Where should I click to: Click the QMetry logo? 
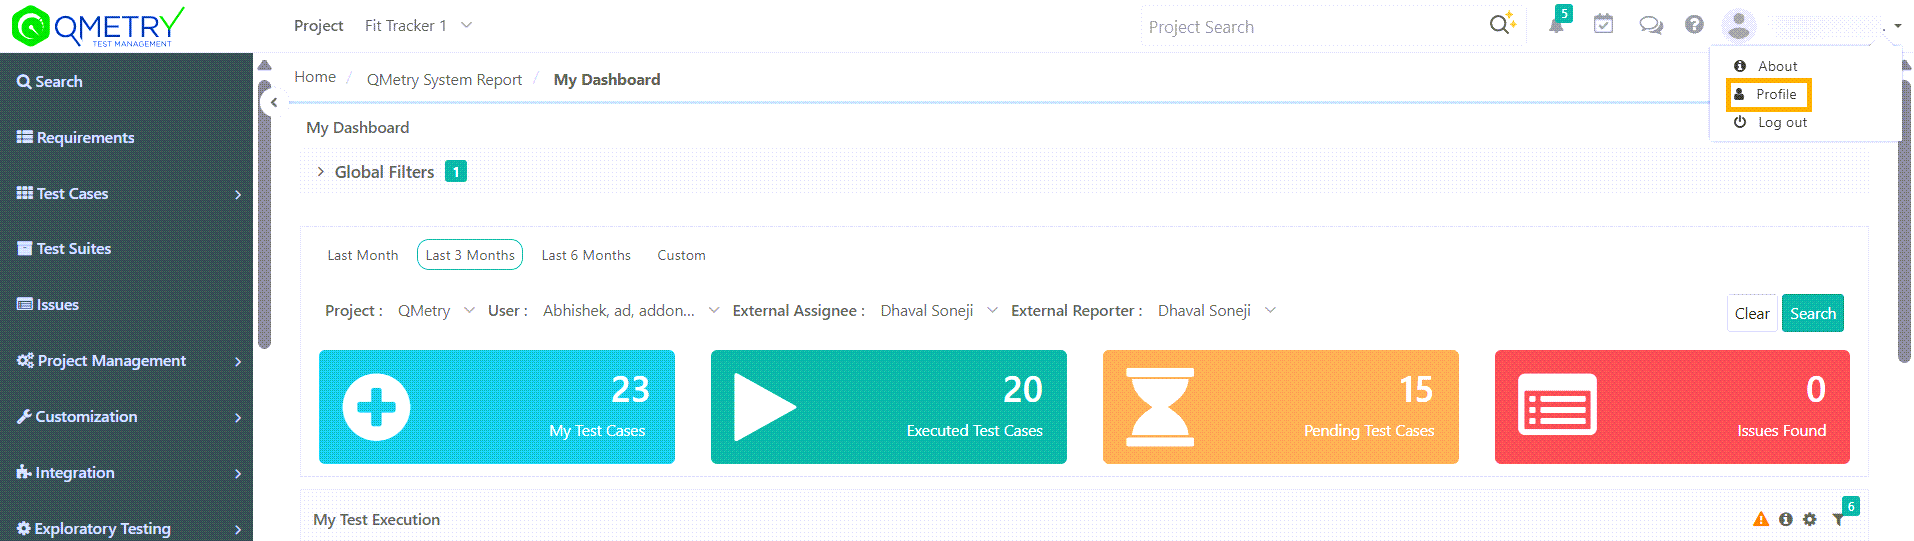pyautogui.click(x=98, y=26)
